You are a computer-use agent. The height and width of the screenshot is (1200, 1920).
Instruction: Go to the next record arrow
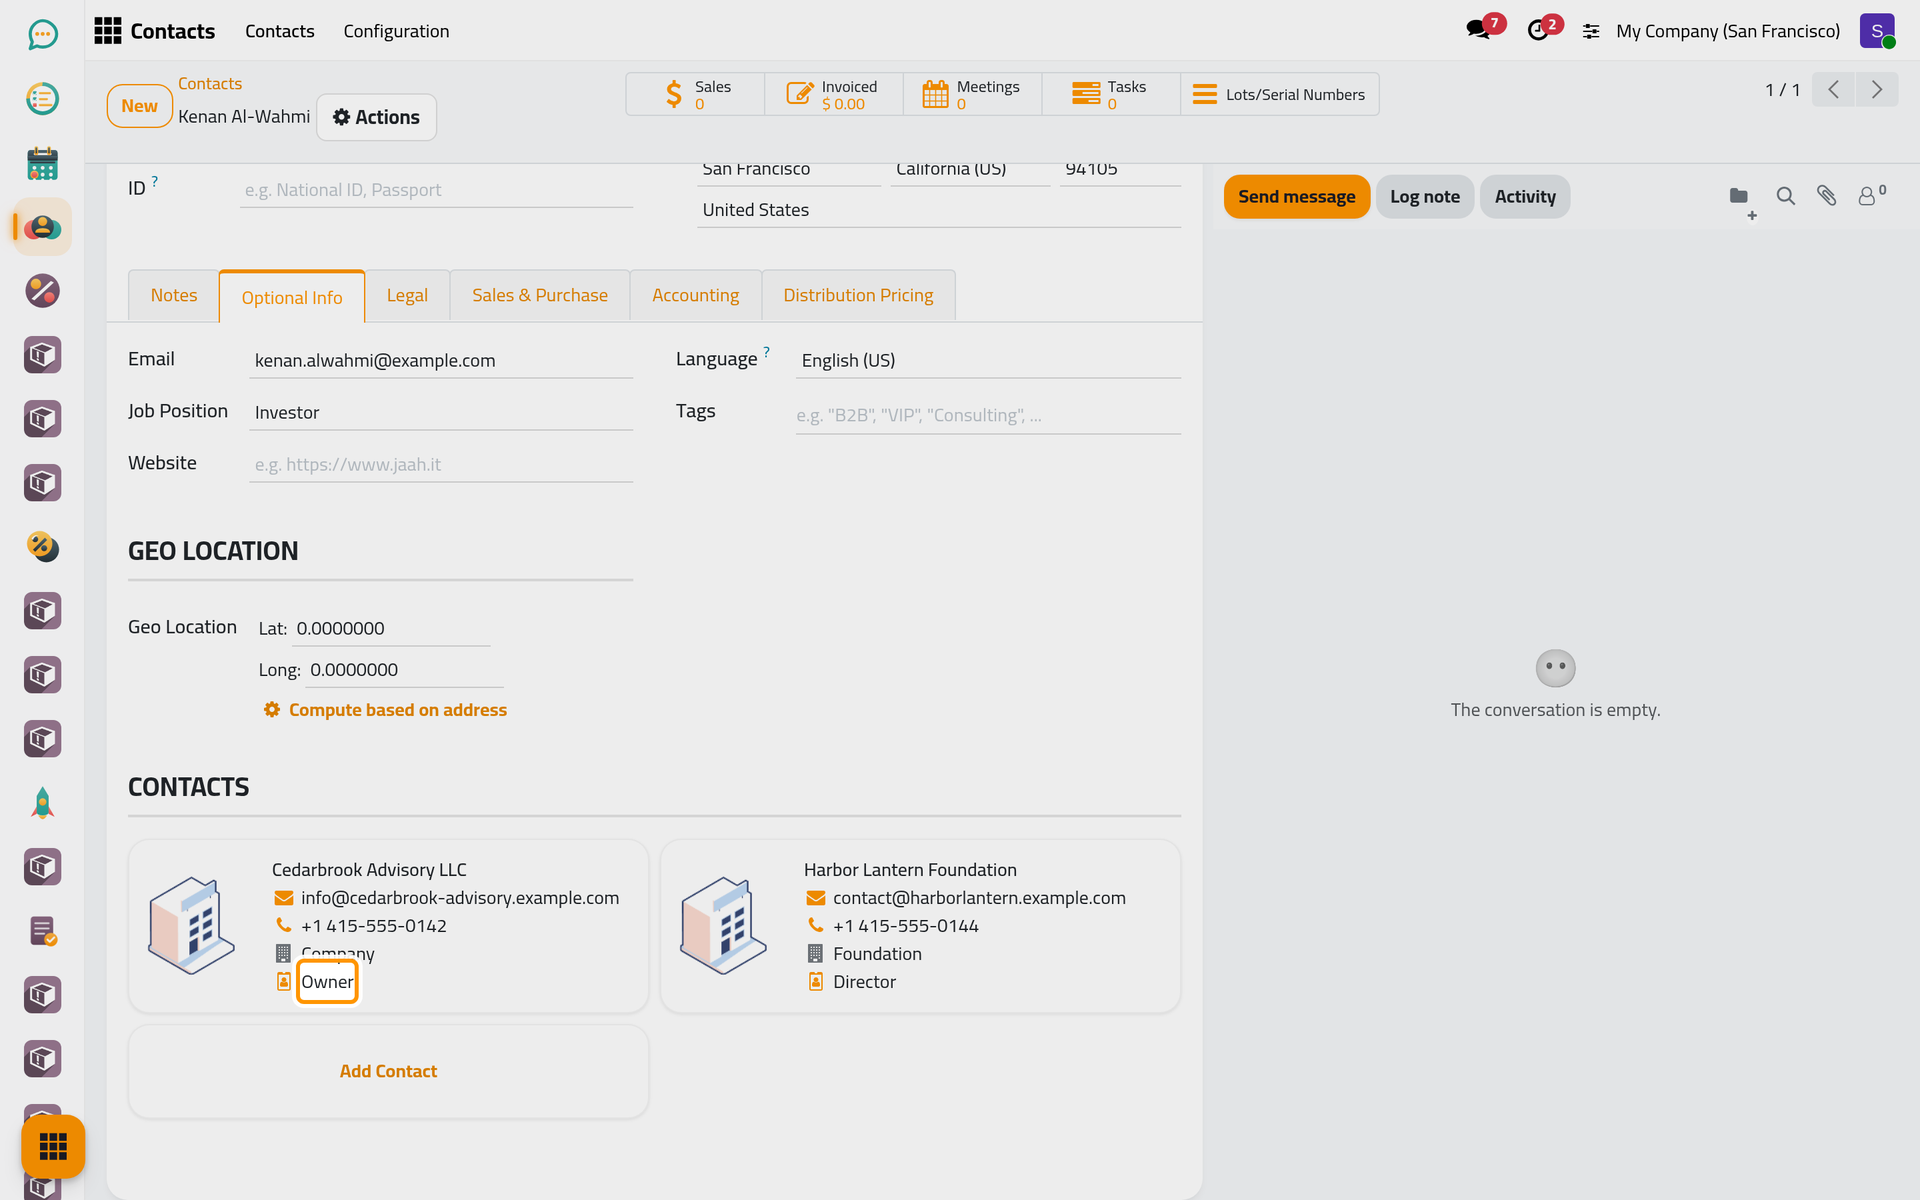pyautogui.click(x=1877, y=90)
